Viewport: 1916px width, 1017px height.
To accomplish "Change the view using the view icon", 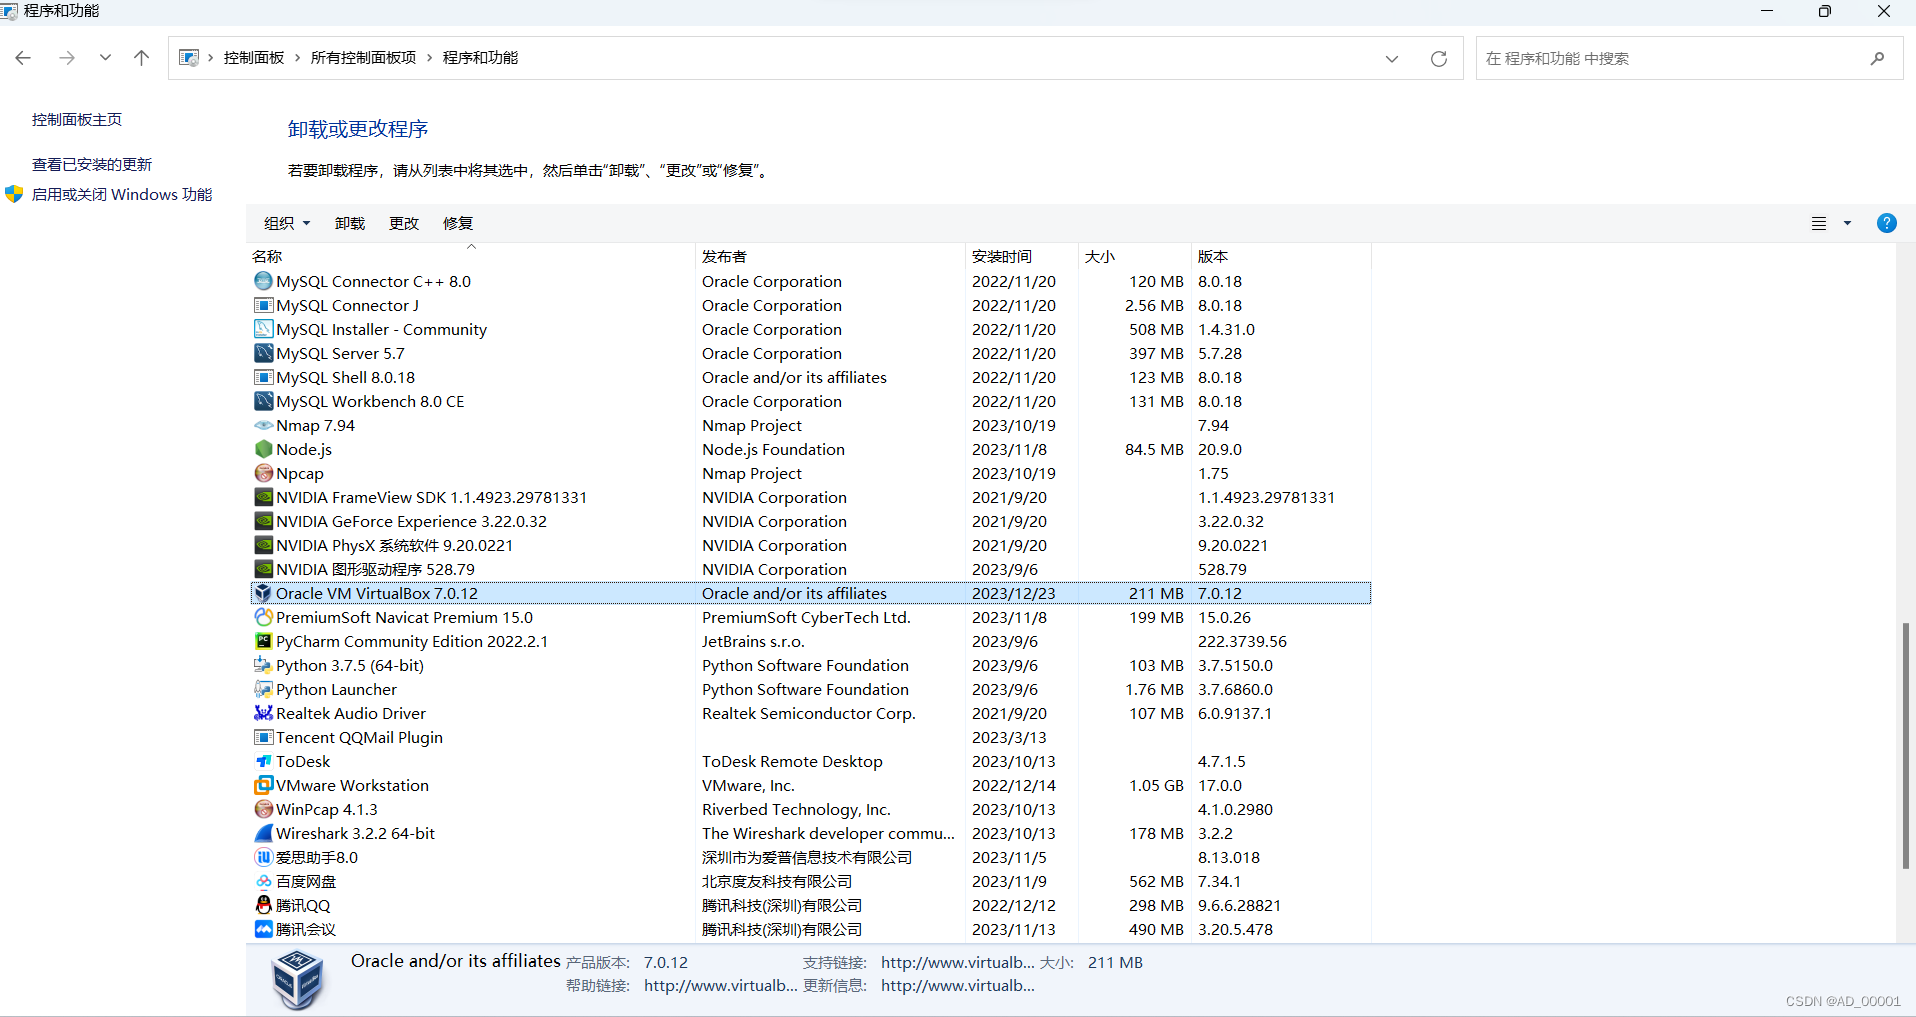I will tap(1819, 223).
